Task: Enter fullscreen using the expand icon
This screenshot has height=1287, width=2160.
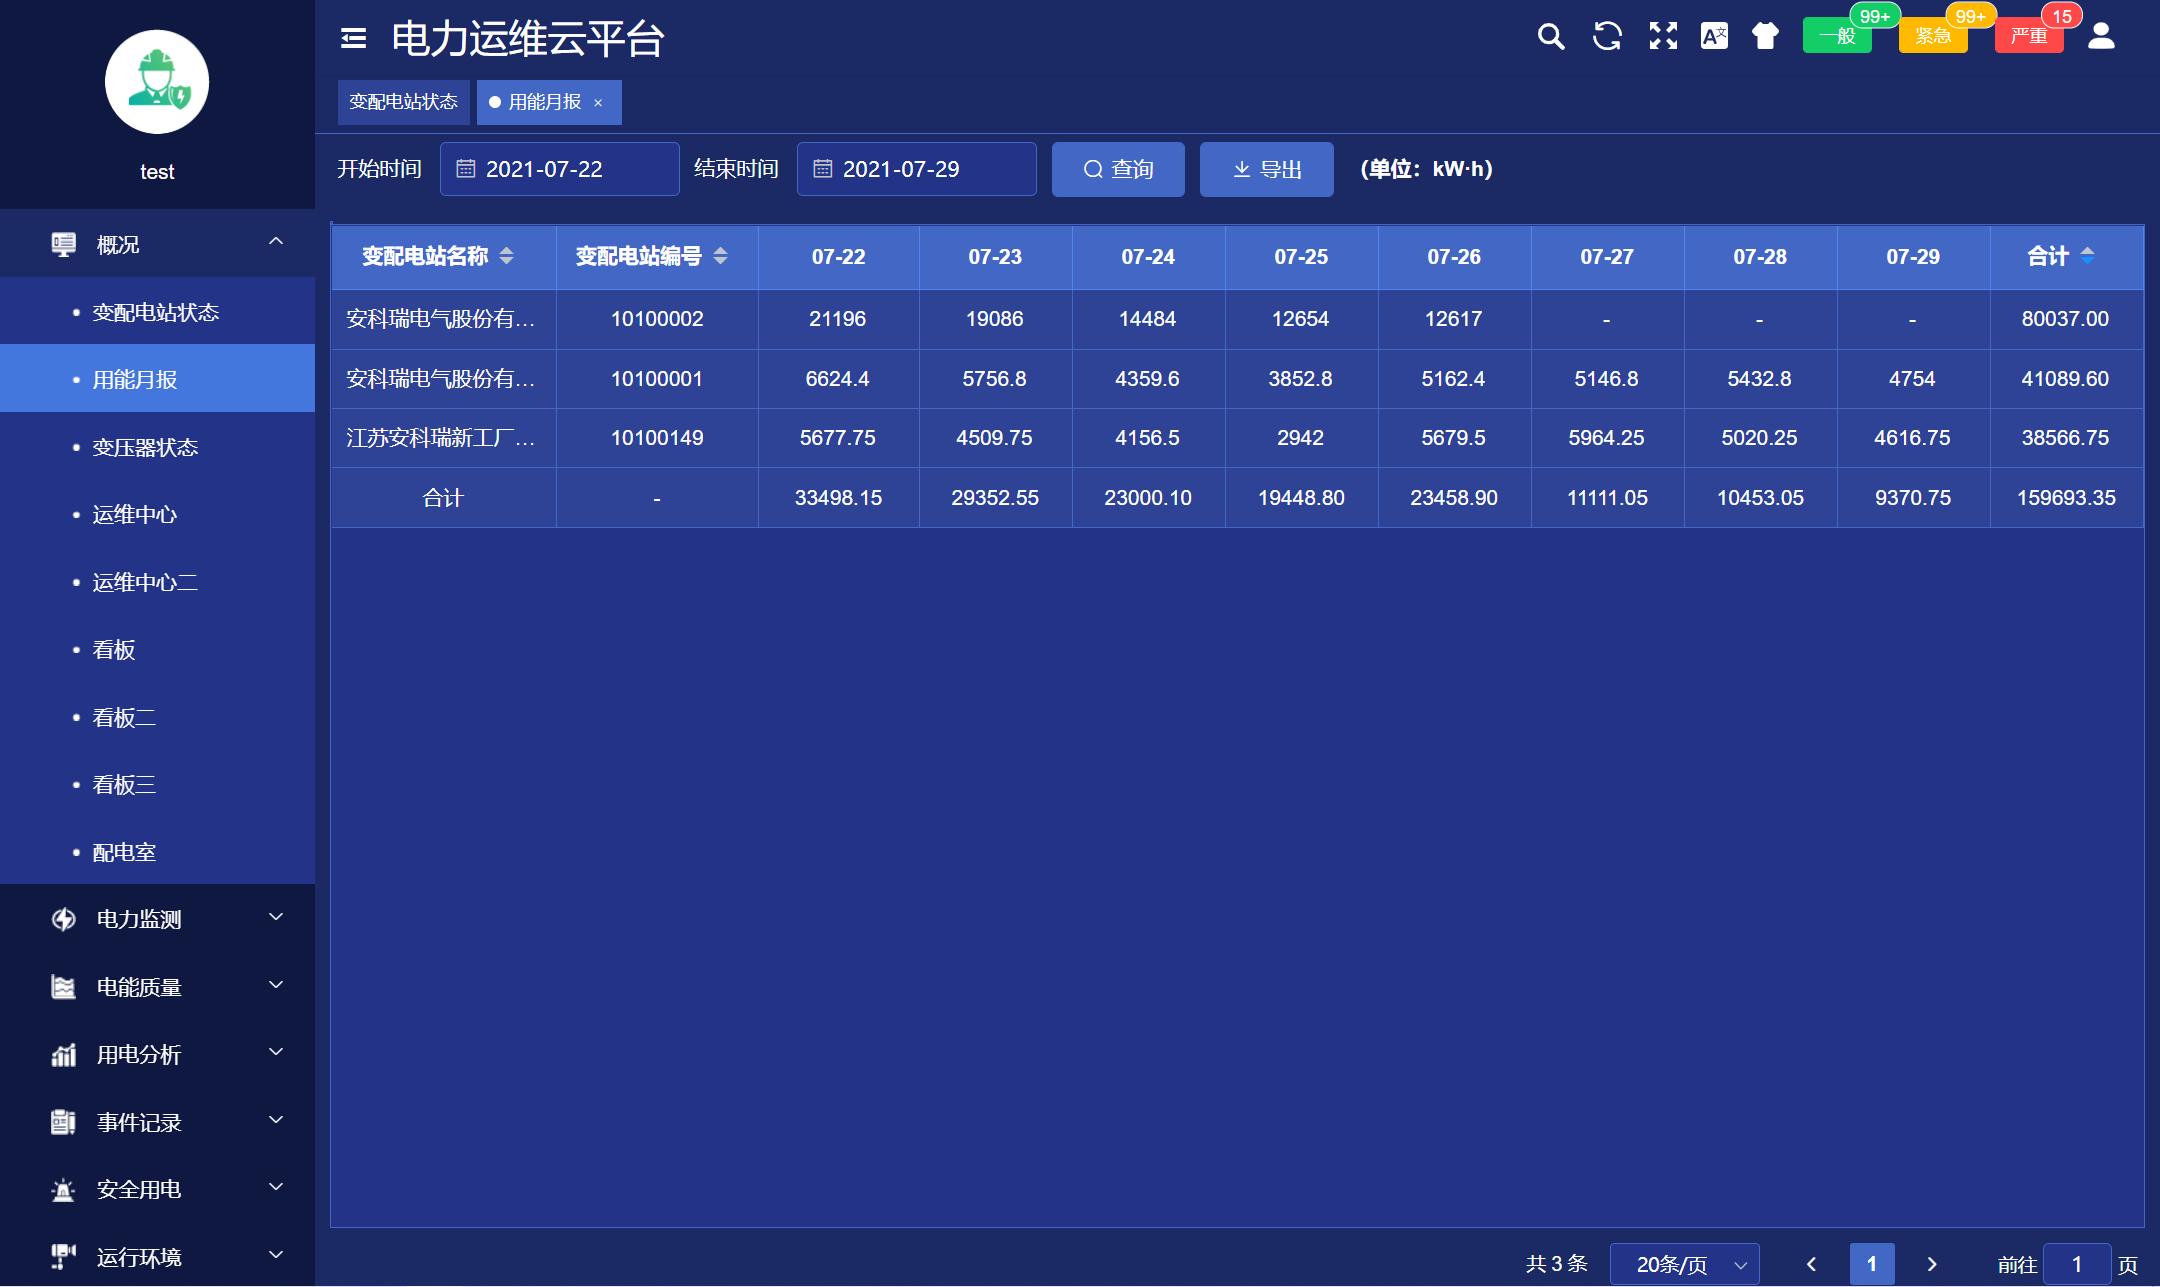Action: [x=1662, y=36]
